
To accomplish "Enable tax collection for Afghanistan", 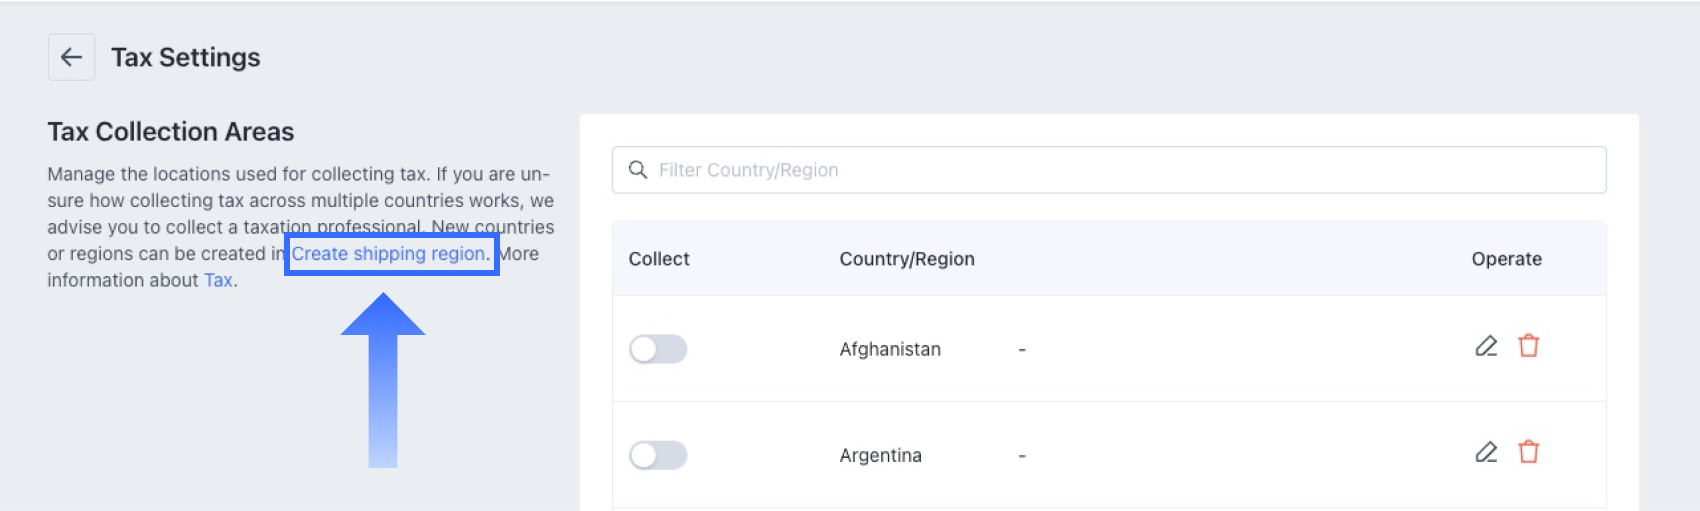I will 658,349.
